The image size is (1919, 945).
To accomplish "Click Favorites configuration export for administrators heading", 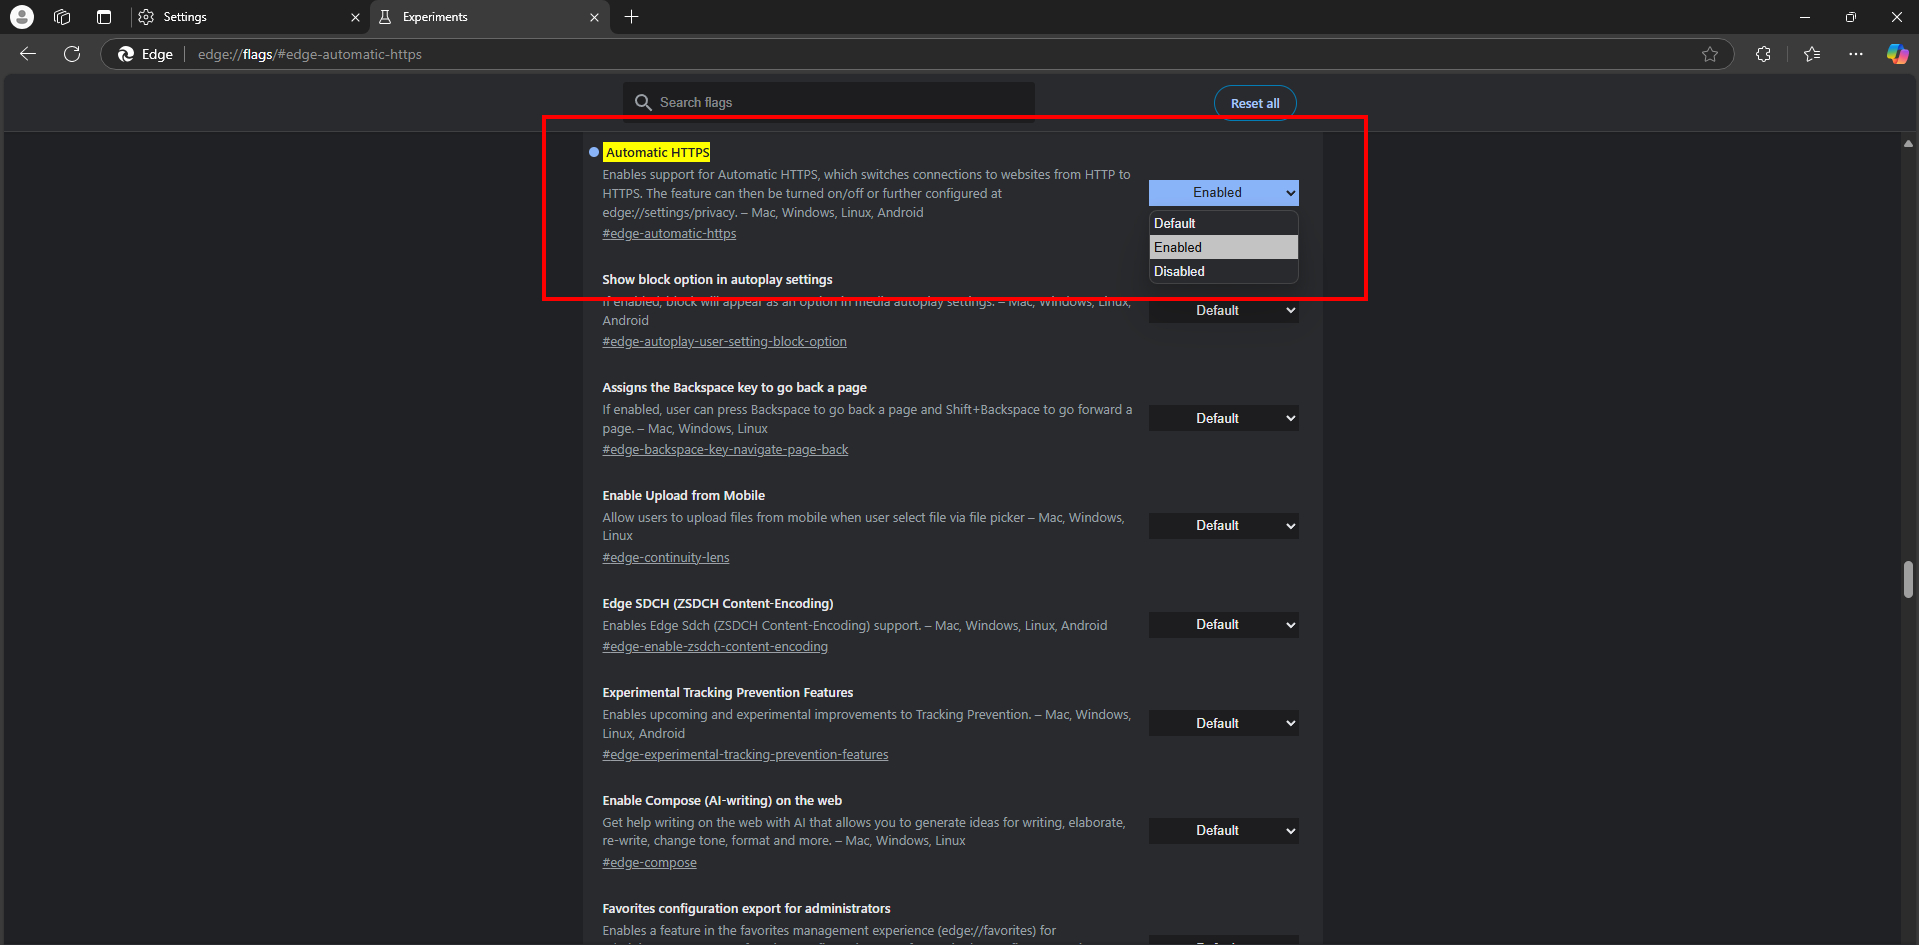I will (746, 908).
